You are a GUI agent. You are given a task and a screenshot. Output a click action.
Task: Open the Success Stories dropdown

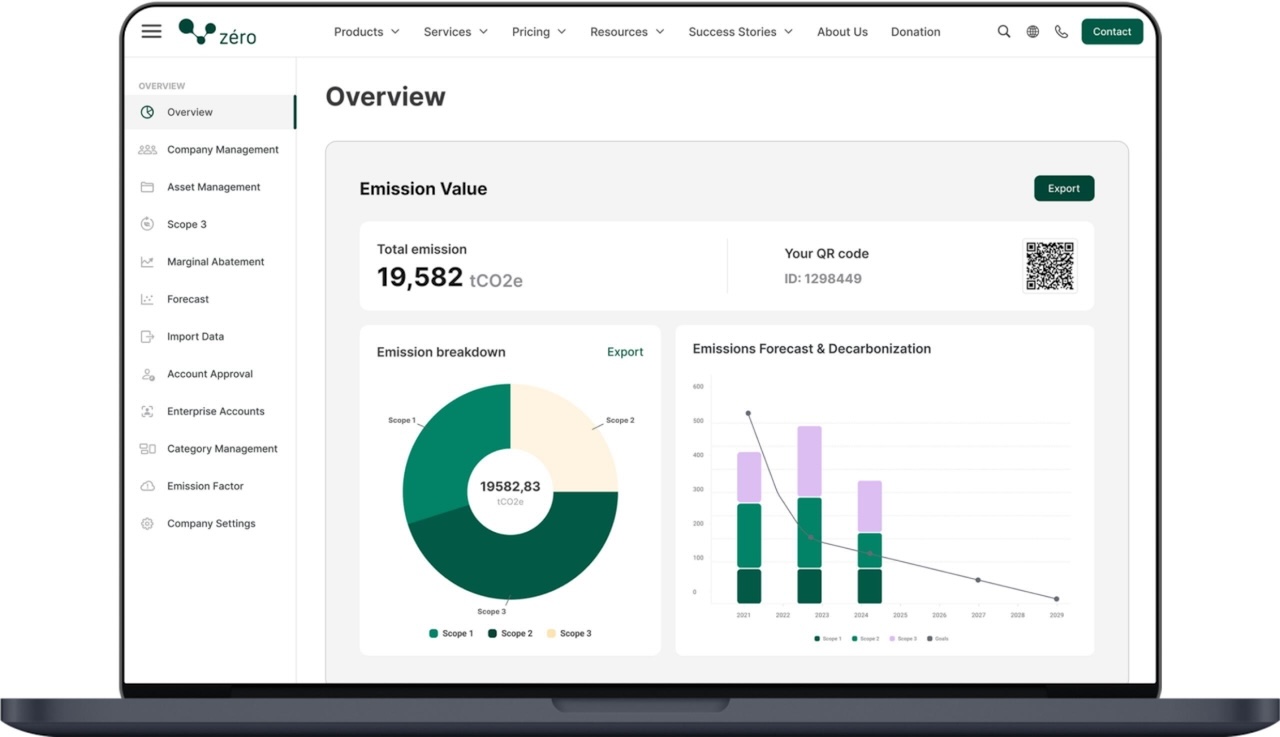point(740,32)
